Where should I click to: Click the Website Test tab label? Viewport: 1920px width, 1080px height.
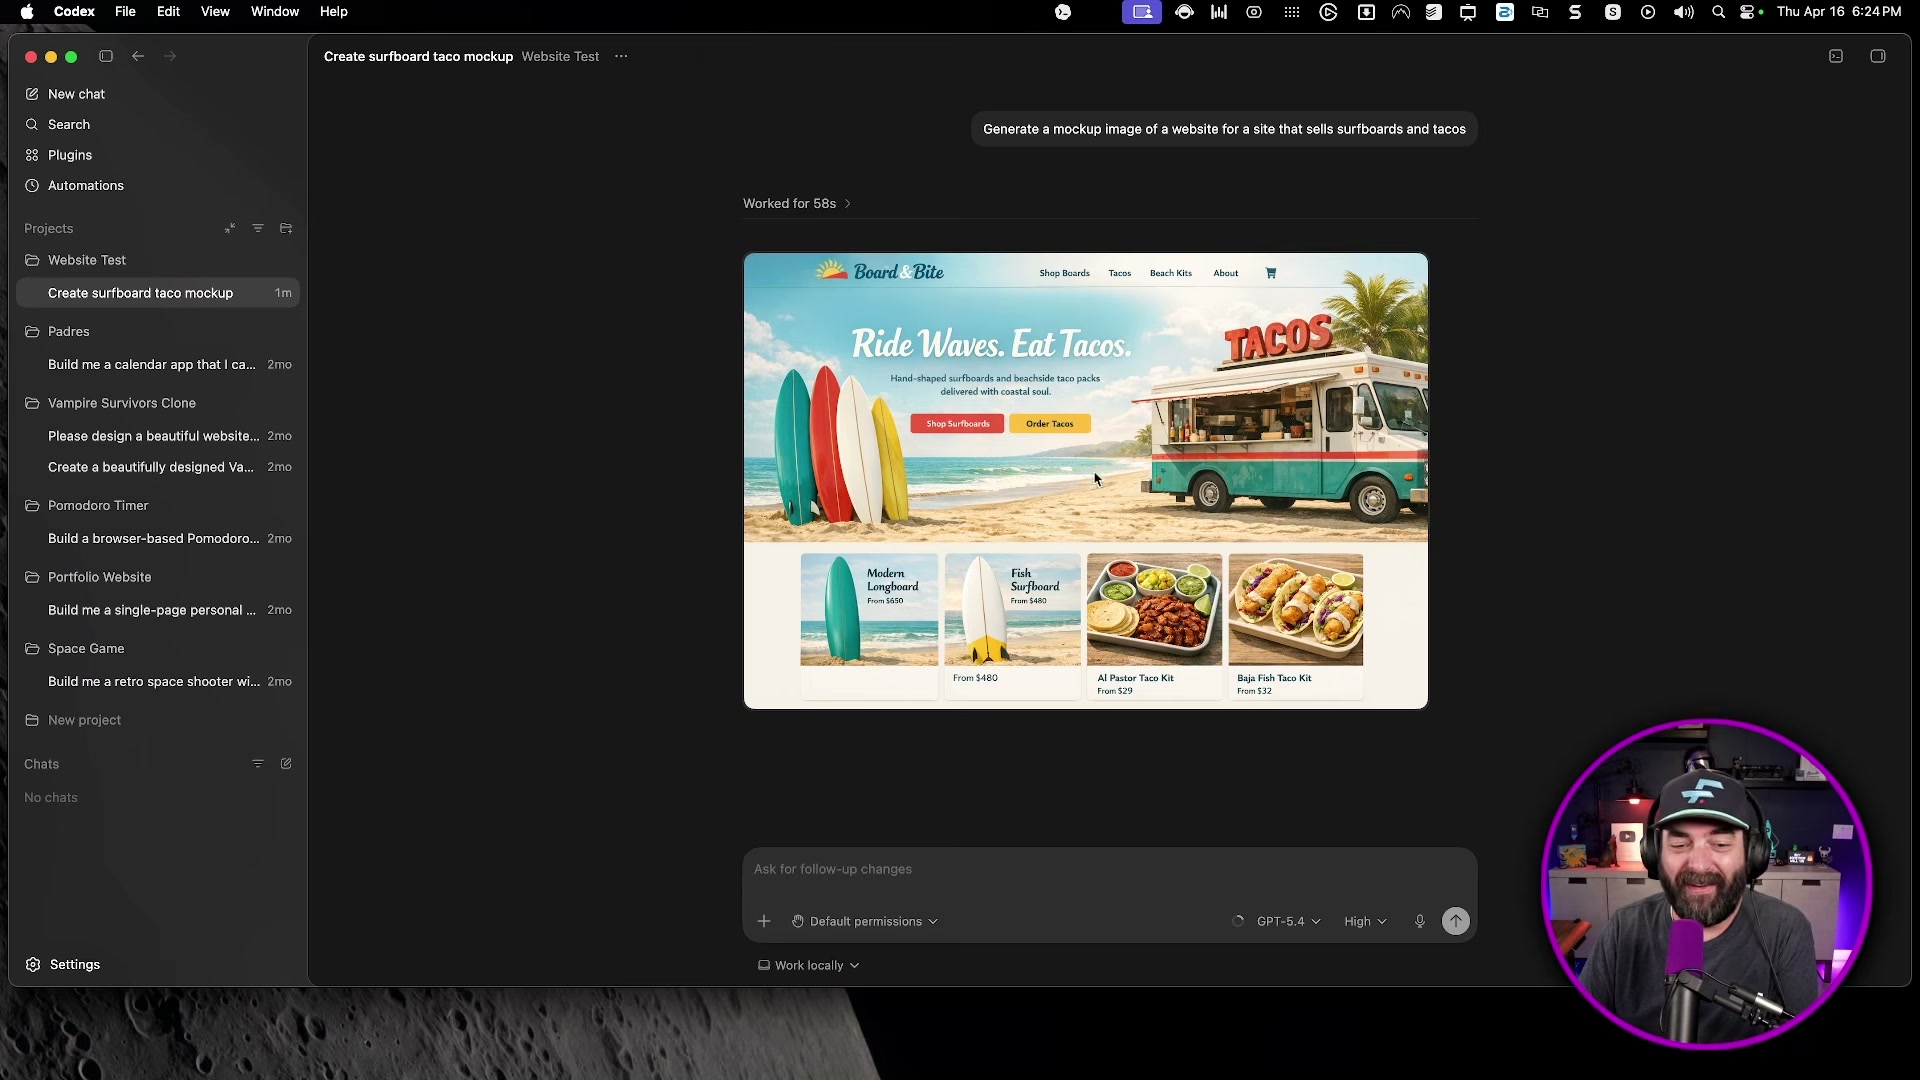click(560, 56)
